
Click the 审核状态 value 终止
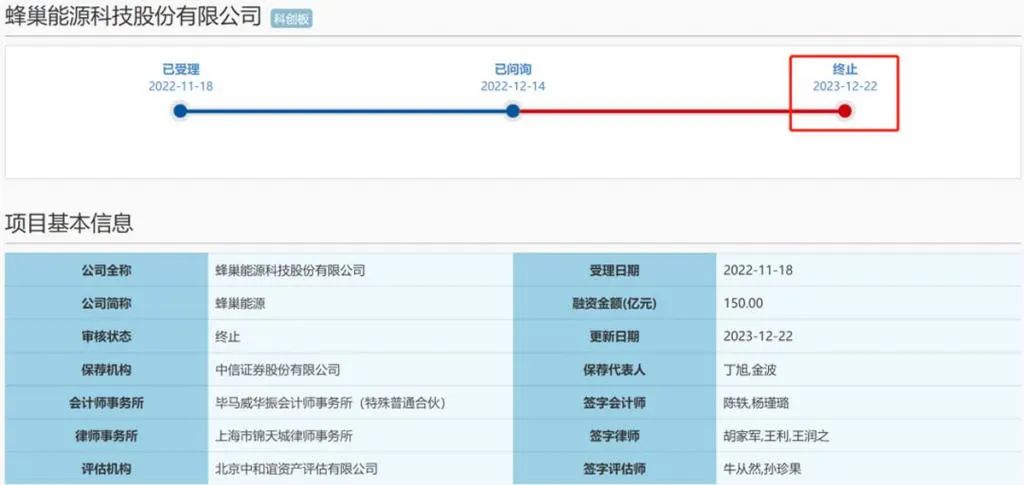[228, 337]
